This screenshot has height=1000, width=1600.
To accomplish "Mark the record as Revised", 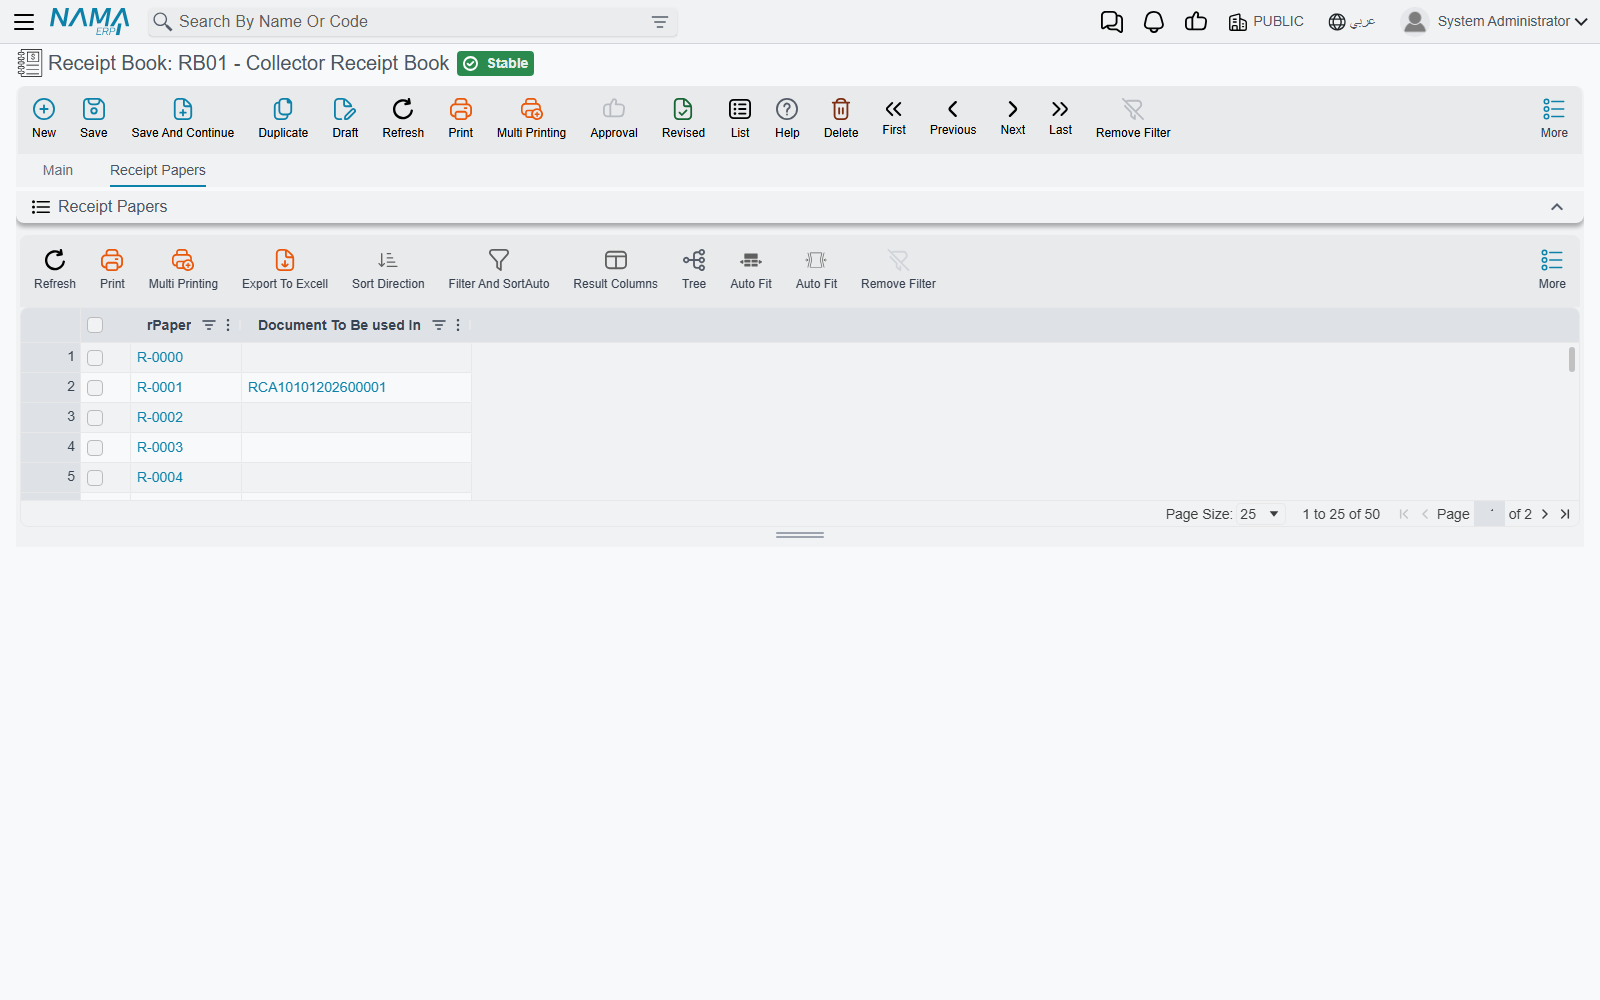I will (x=683, y=118).
